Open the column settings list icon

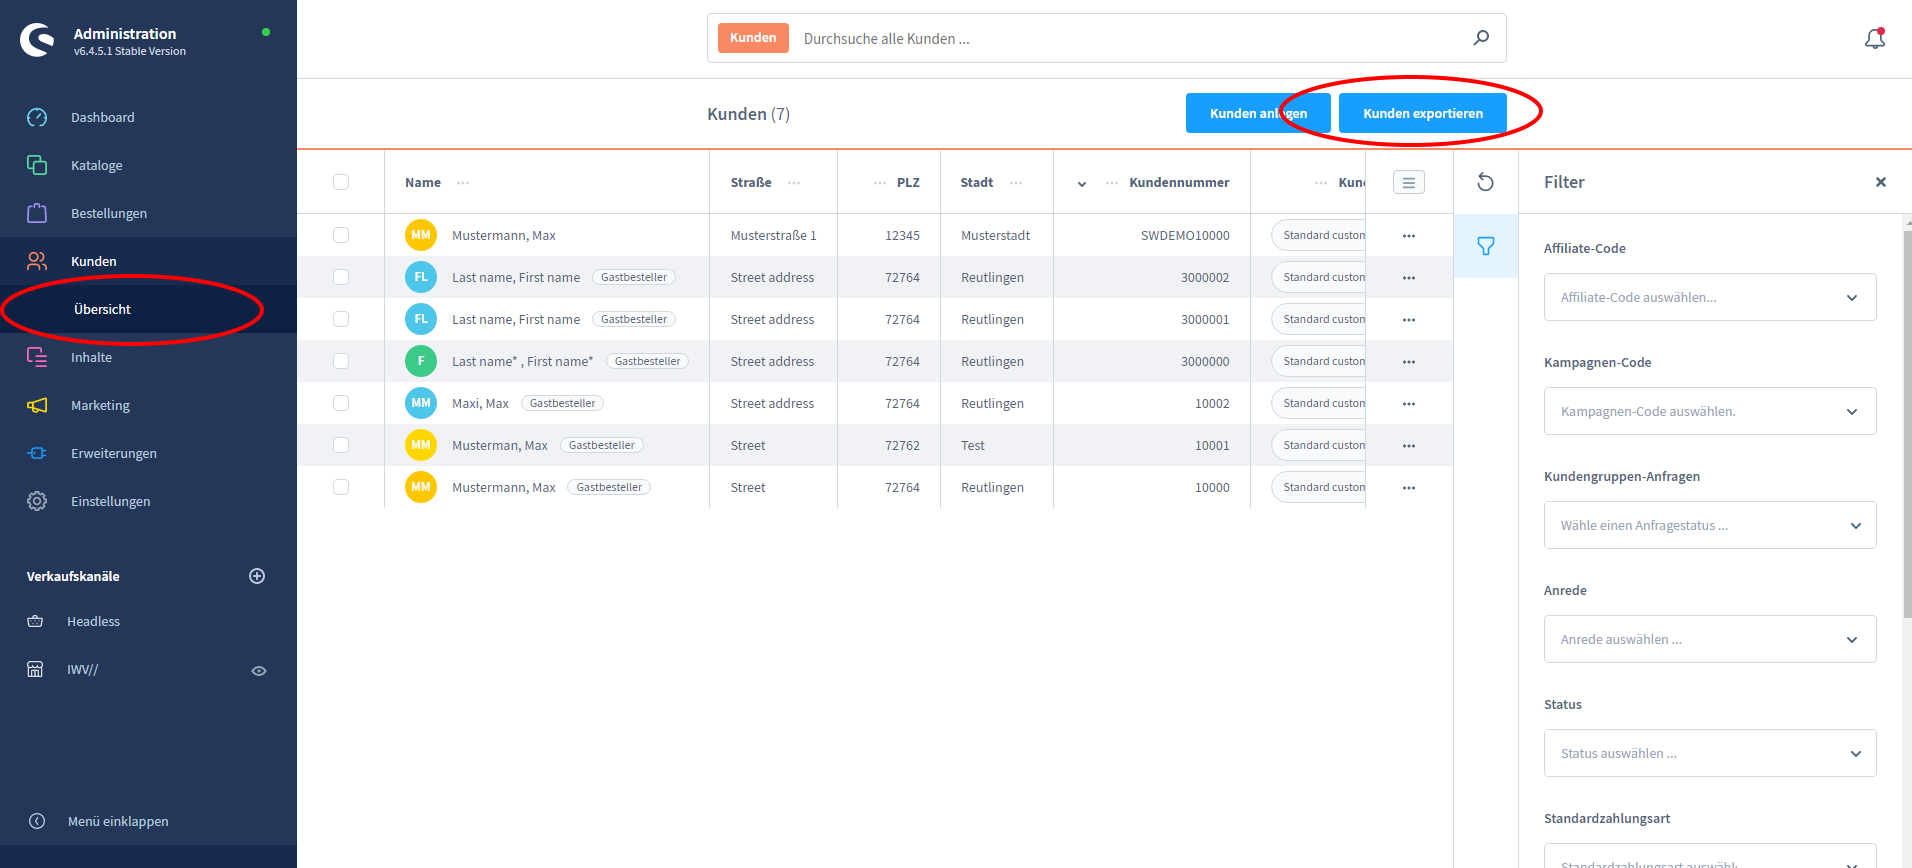click(1408, 182)
